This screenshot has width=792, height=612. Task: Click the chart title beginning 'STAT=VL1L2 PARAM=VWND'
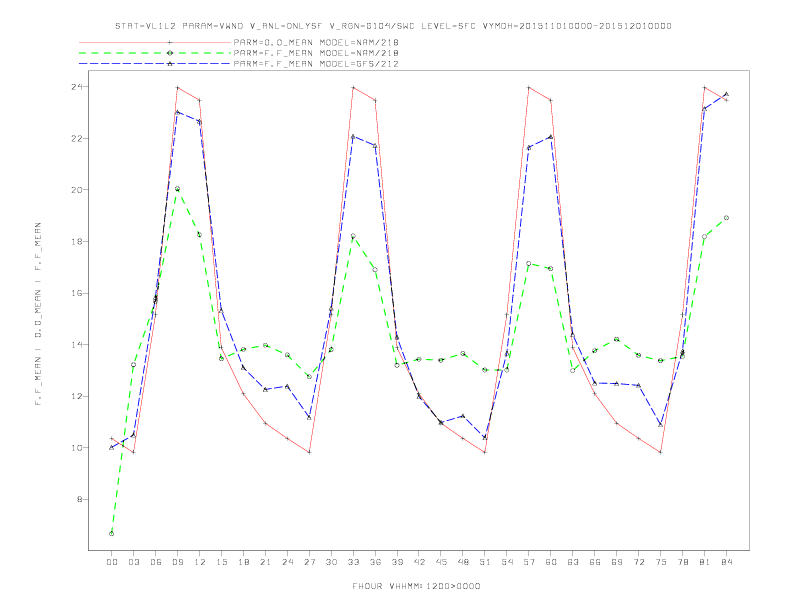(x=393, y=26)
